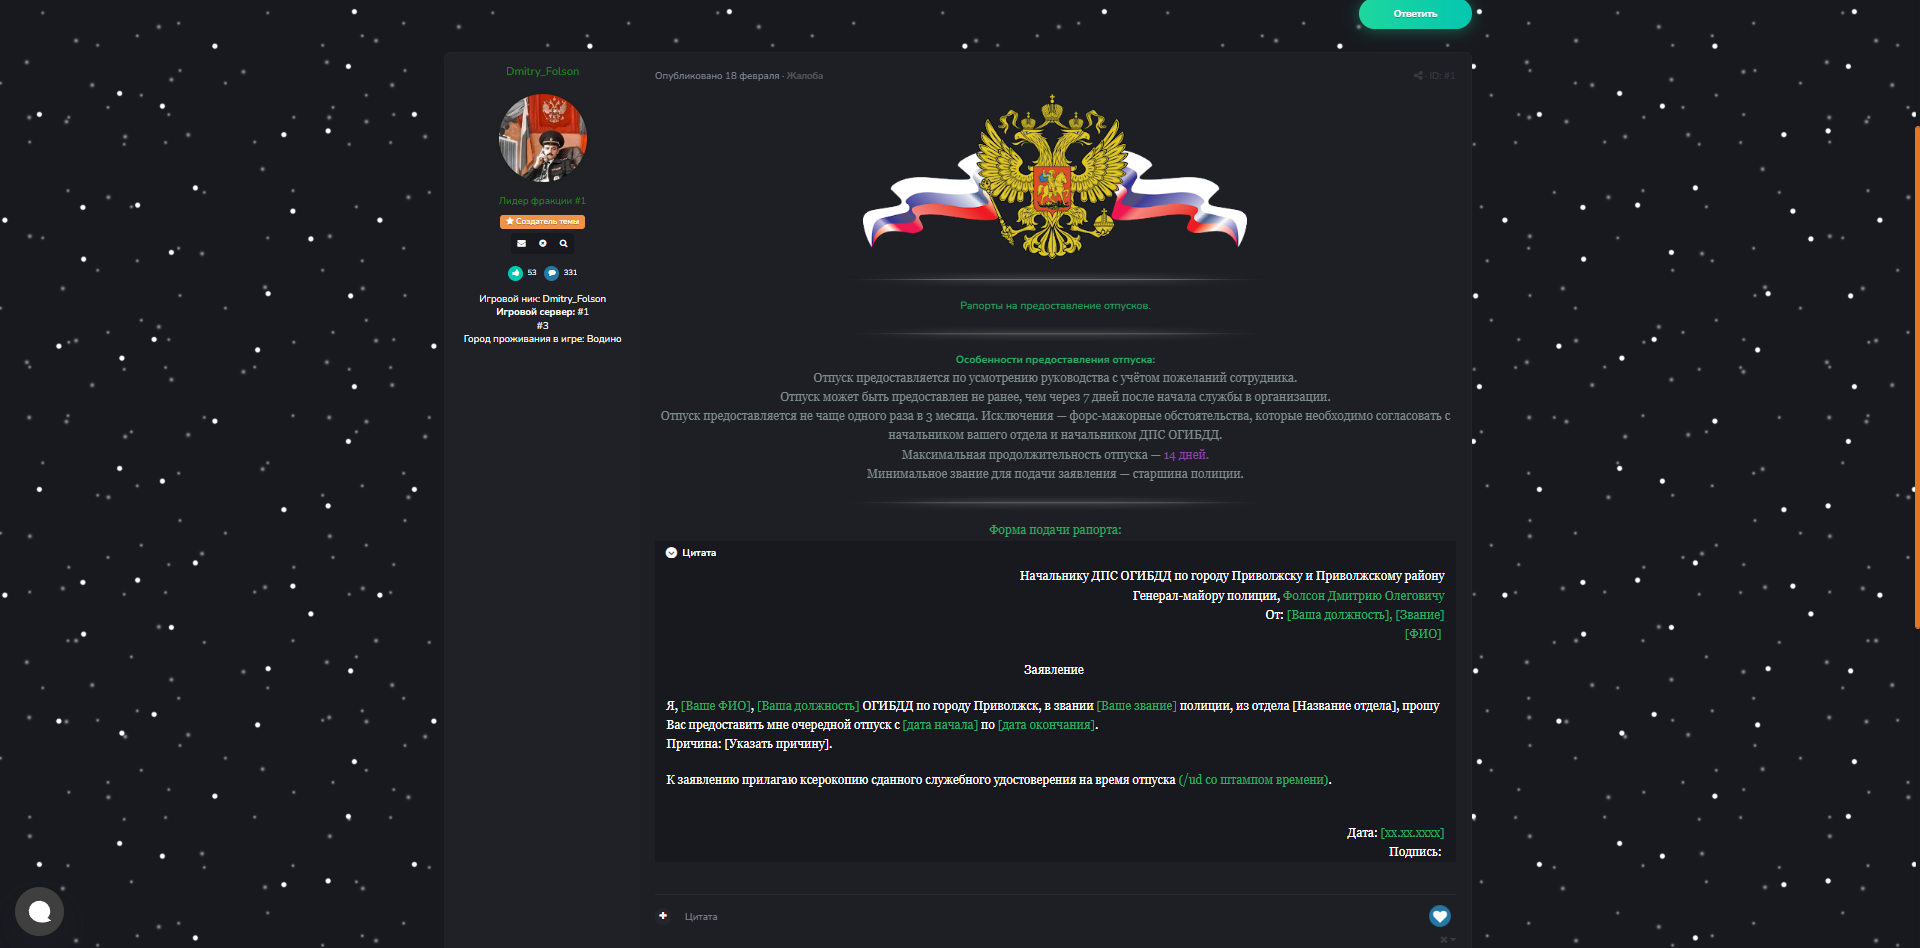
Task: Click the Dmitry_Folson avatar picture
Action: coord(543,138)
